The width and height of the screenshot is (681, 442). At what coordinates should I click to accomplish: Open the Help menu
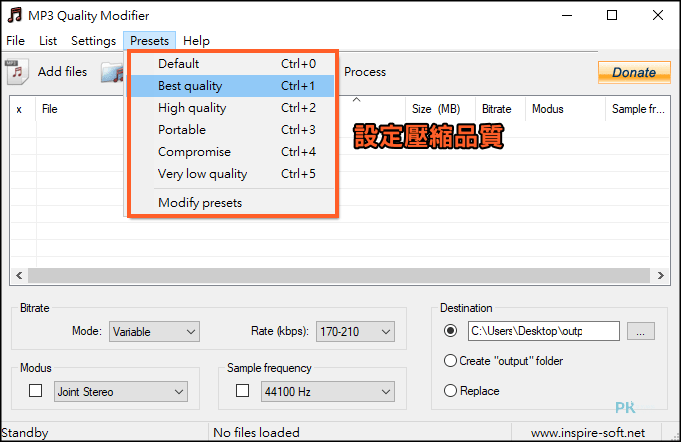196,41
